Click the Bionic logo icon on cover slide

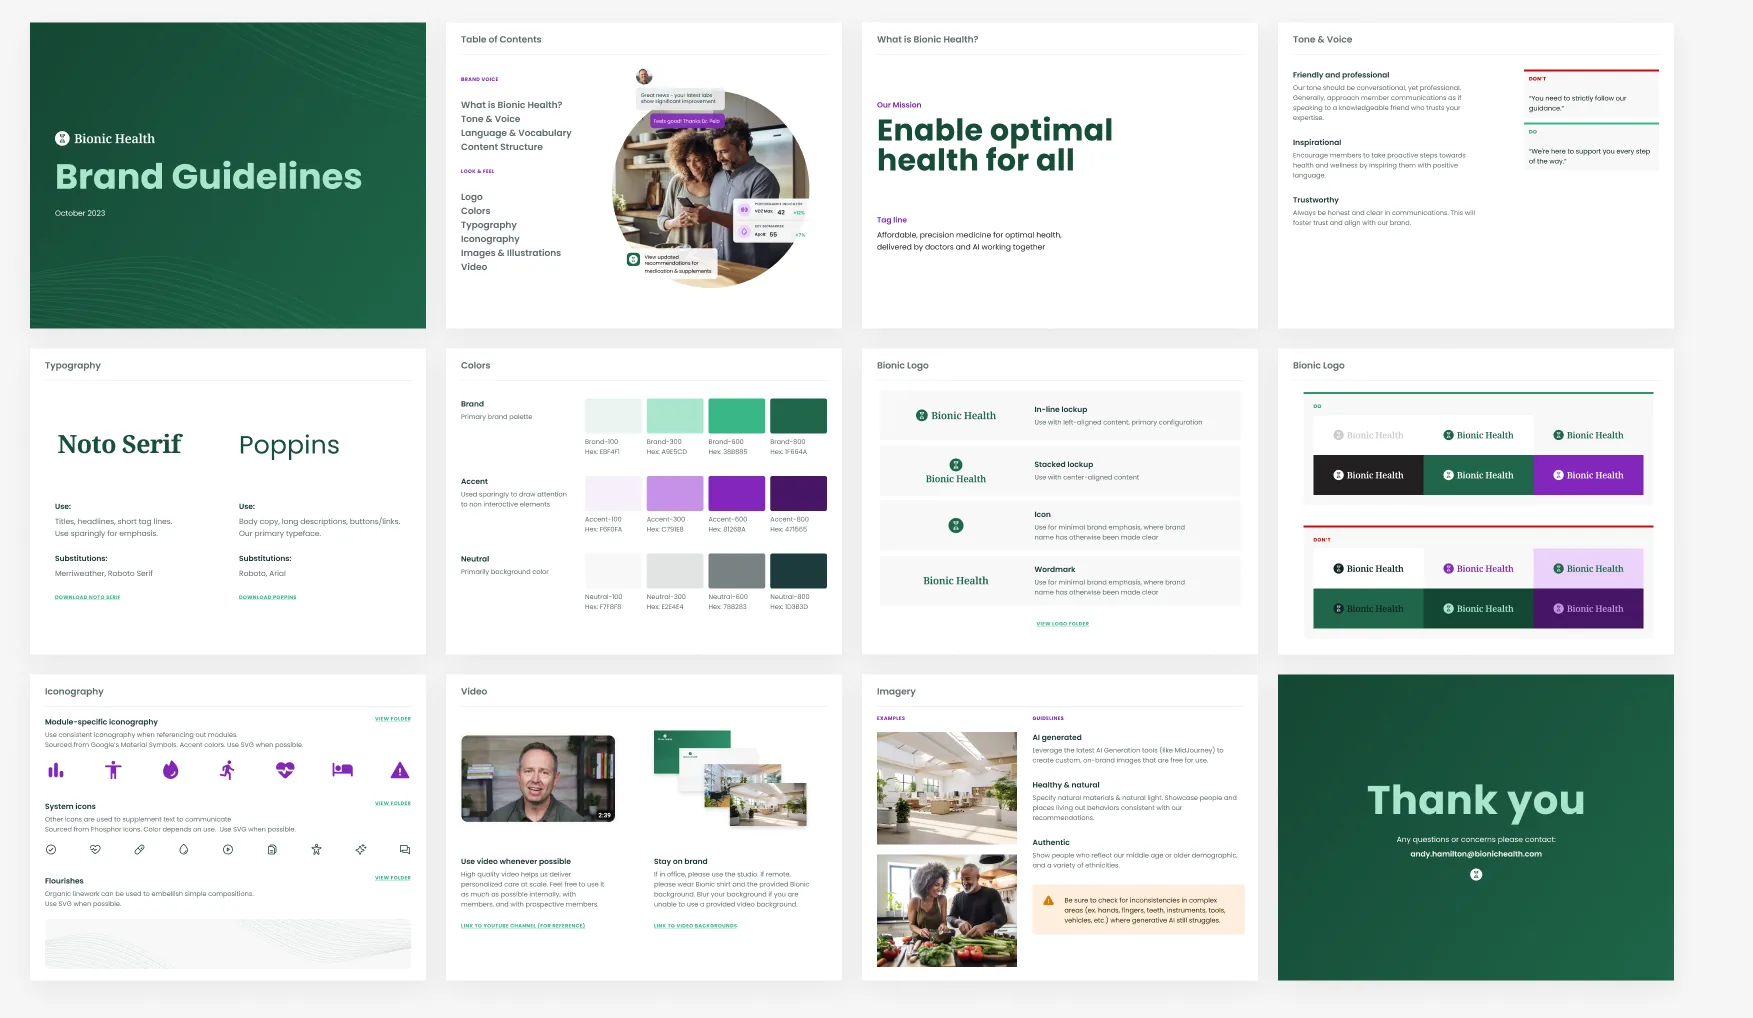pyautogui.click(x=62, y=139)
